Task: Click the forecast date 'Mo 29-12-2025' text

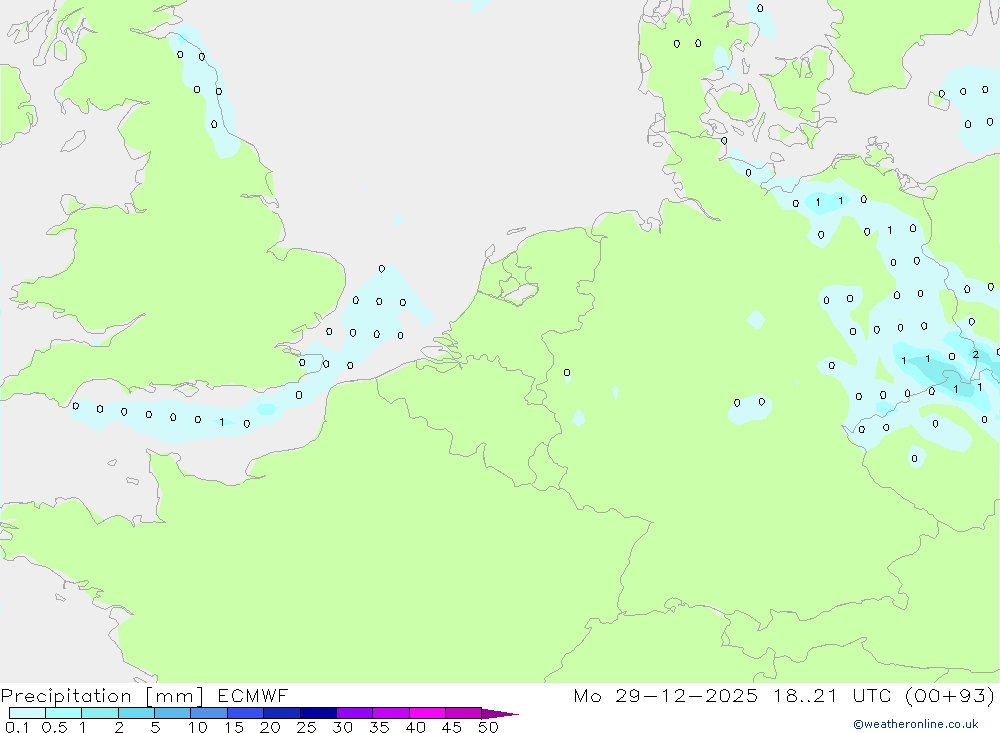Action: coord(665,695)
